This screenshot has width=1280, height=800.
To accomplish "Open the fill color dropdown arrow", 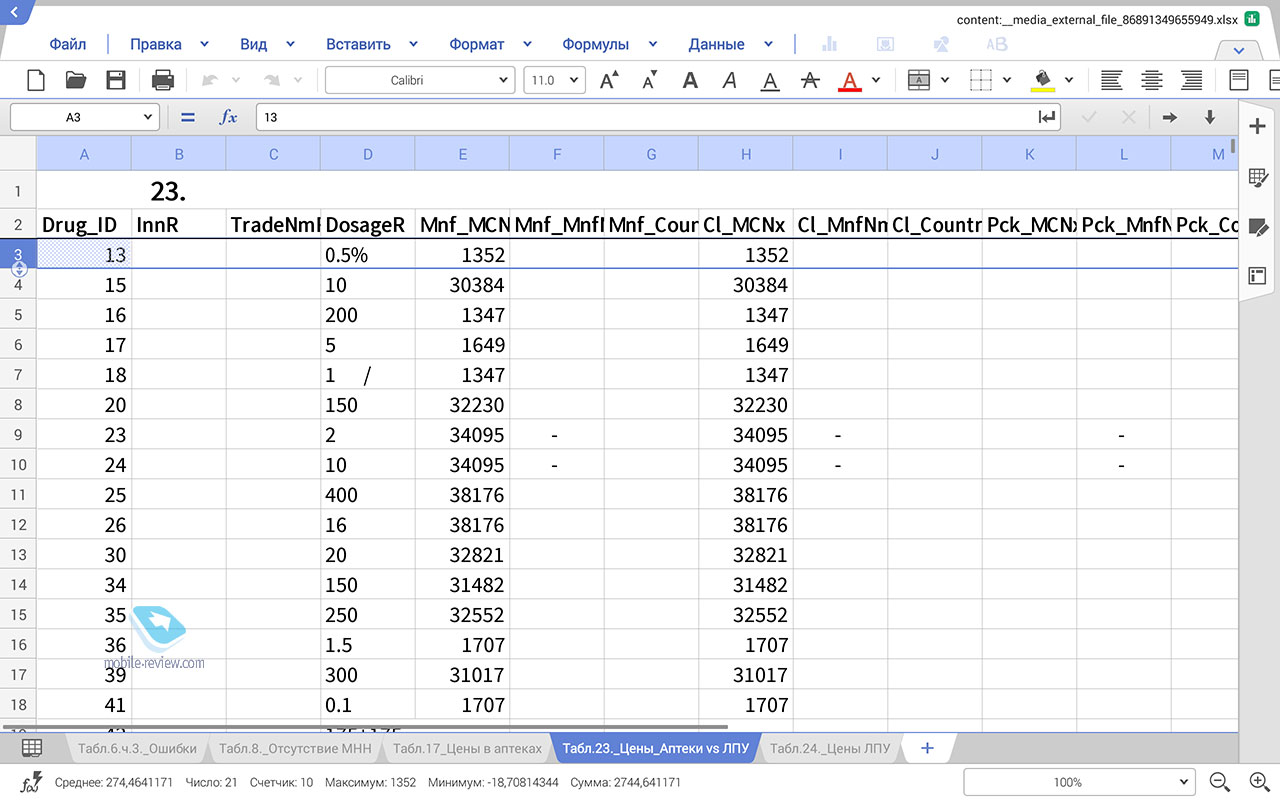I will click(x=1069, y=80).
